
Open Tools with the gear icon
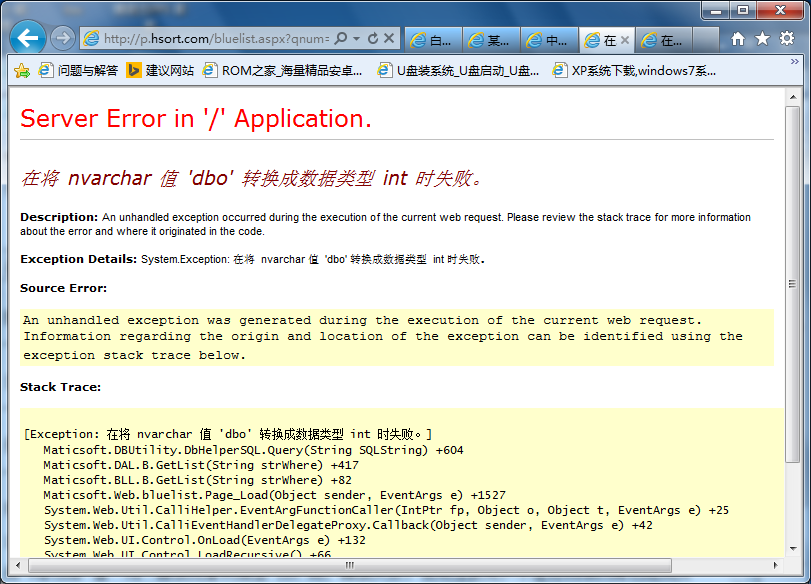point(787,39)
